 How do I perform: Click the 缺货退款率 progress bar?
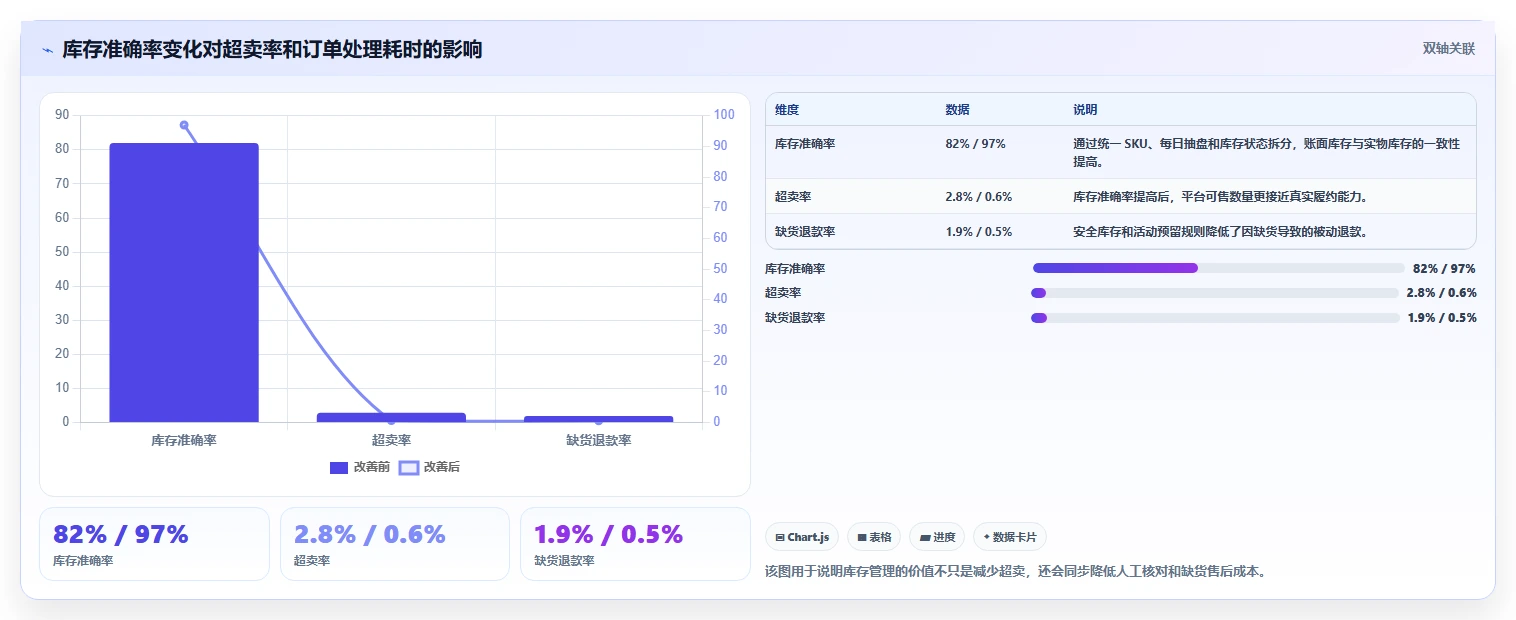tap(1215, 318)
